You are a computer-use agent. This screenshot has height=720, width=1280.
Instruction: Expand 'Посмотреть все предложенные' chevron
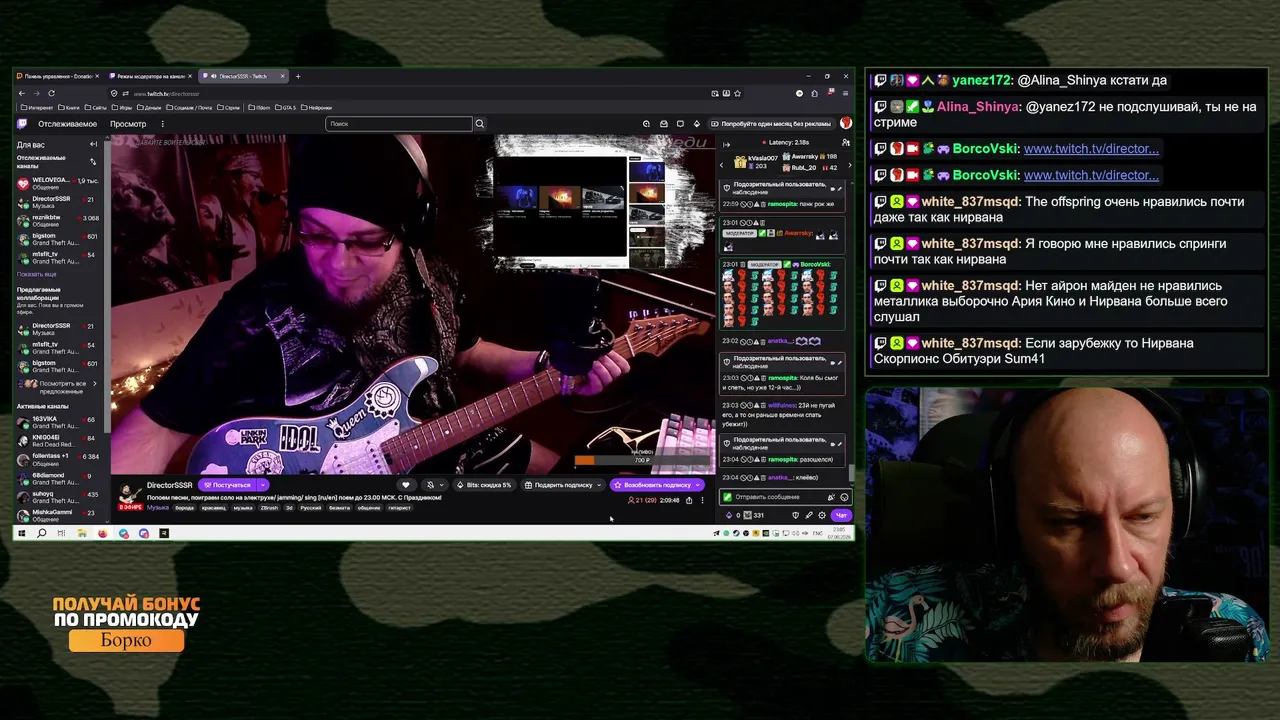(95, 383)
